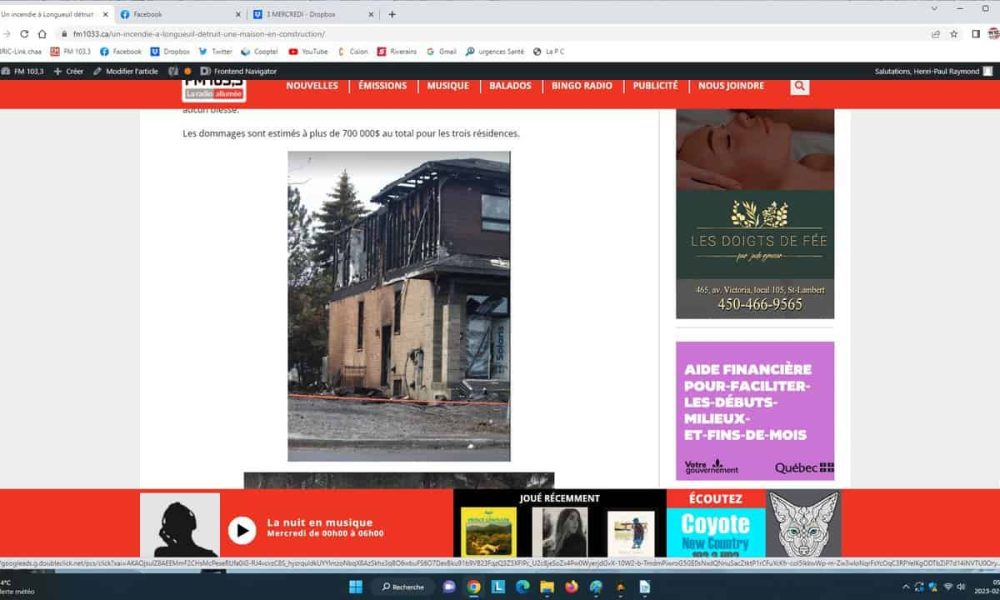1000x600 pixels.
Task: Open the Les Doigts de Fée advertisement
Action: (755, 213)
